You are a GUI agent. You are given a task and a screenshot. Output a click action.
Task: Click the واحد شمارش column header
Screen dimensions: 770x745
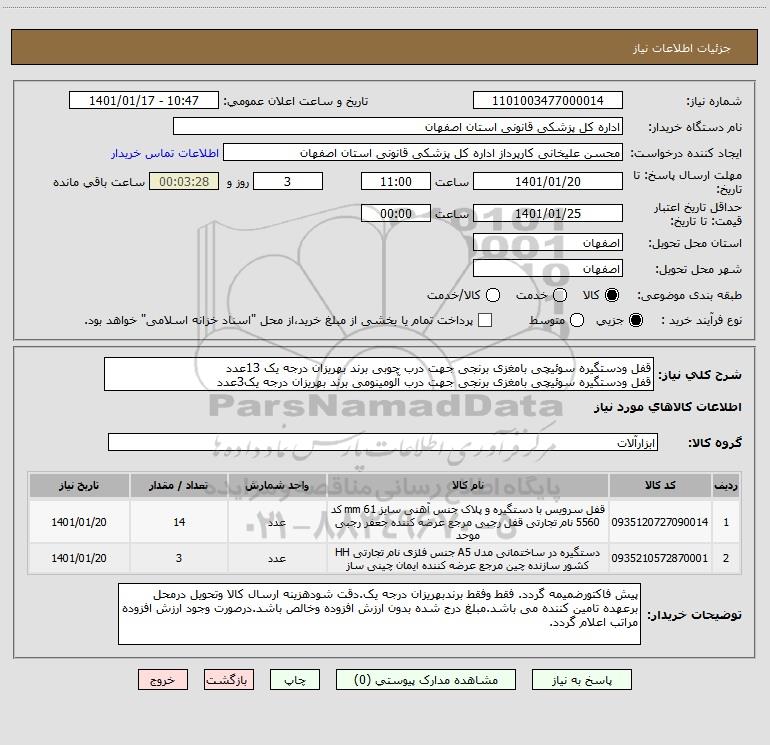click(277, 485)
